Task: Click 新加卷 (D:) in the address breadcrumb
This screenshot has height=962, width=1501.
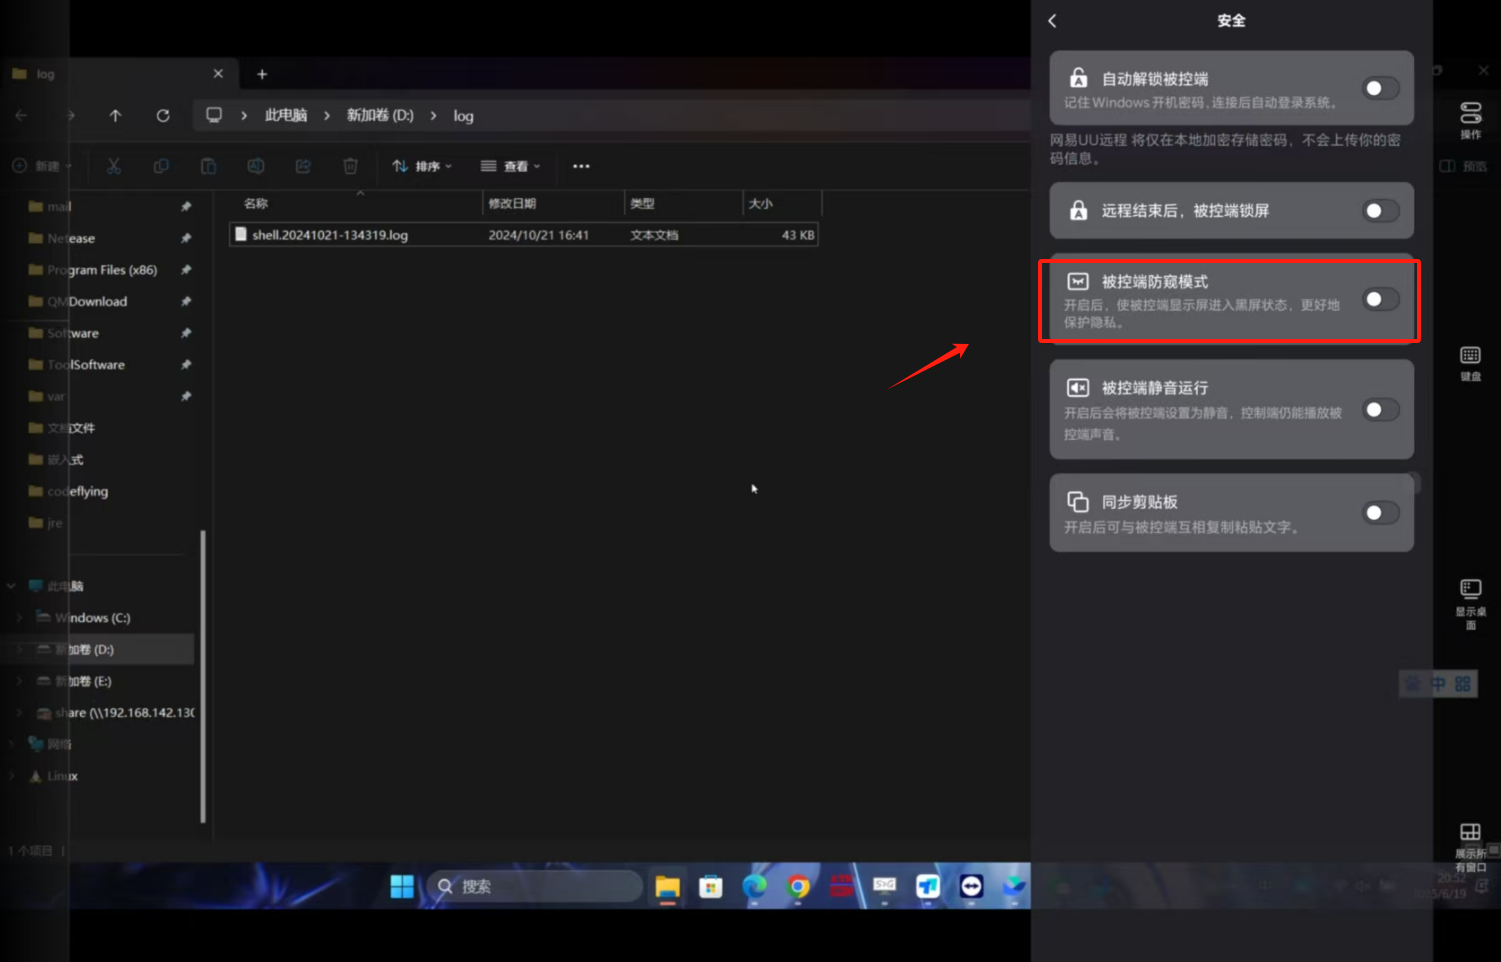Action: click(380, 116)
